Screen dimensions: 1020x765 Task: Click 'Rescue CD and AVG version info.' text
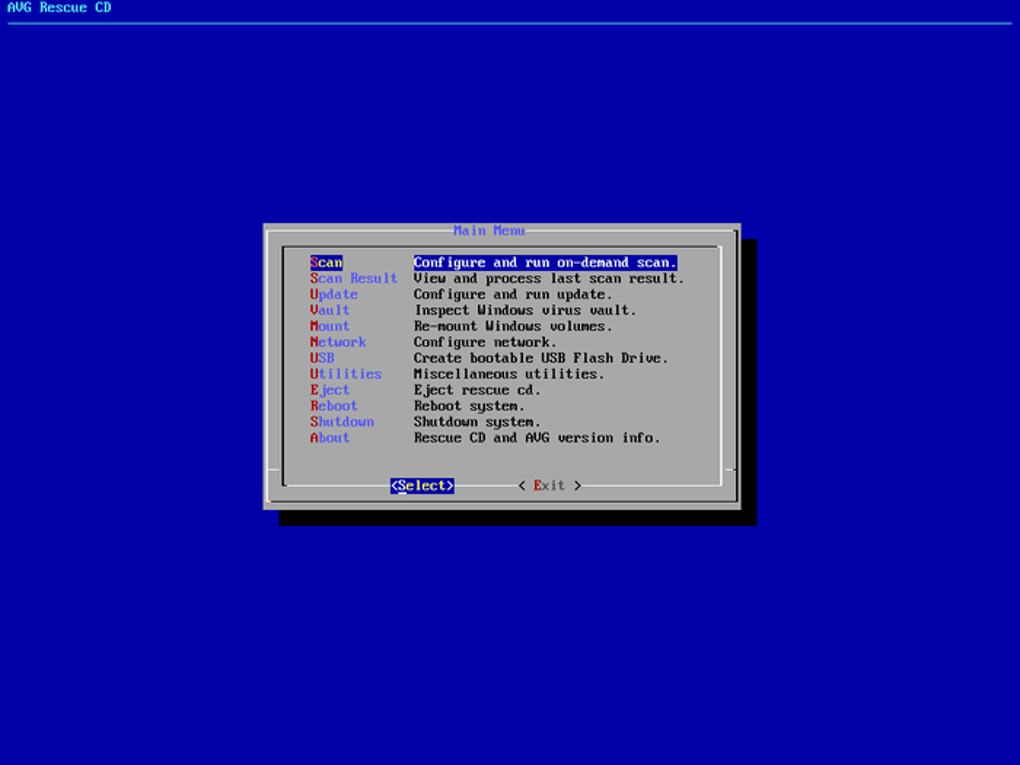[537, 438]
